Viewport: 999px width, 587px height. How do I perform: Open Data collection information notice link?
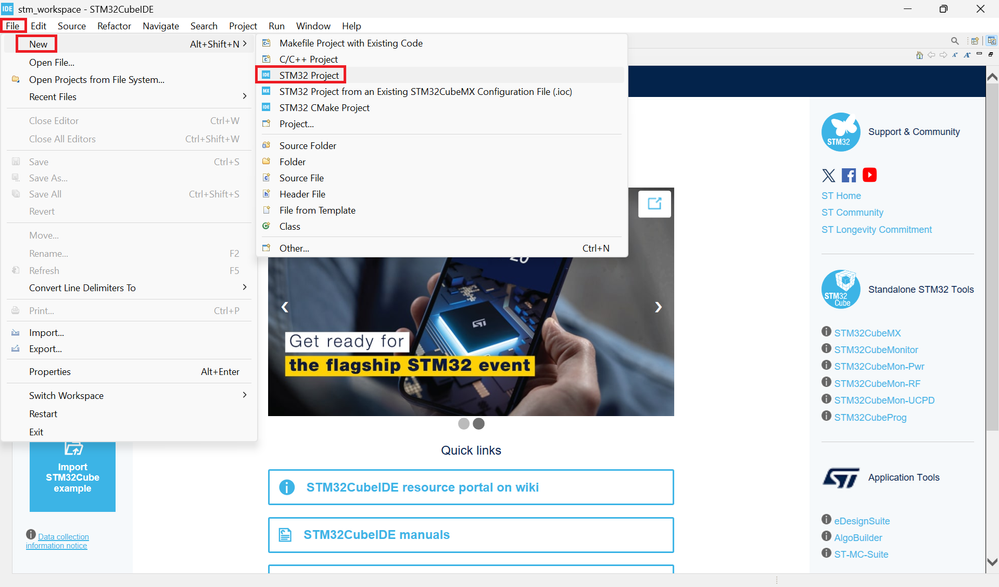57,541
